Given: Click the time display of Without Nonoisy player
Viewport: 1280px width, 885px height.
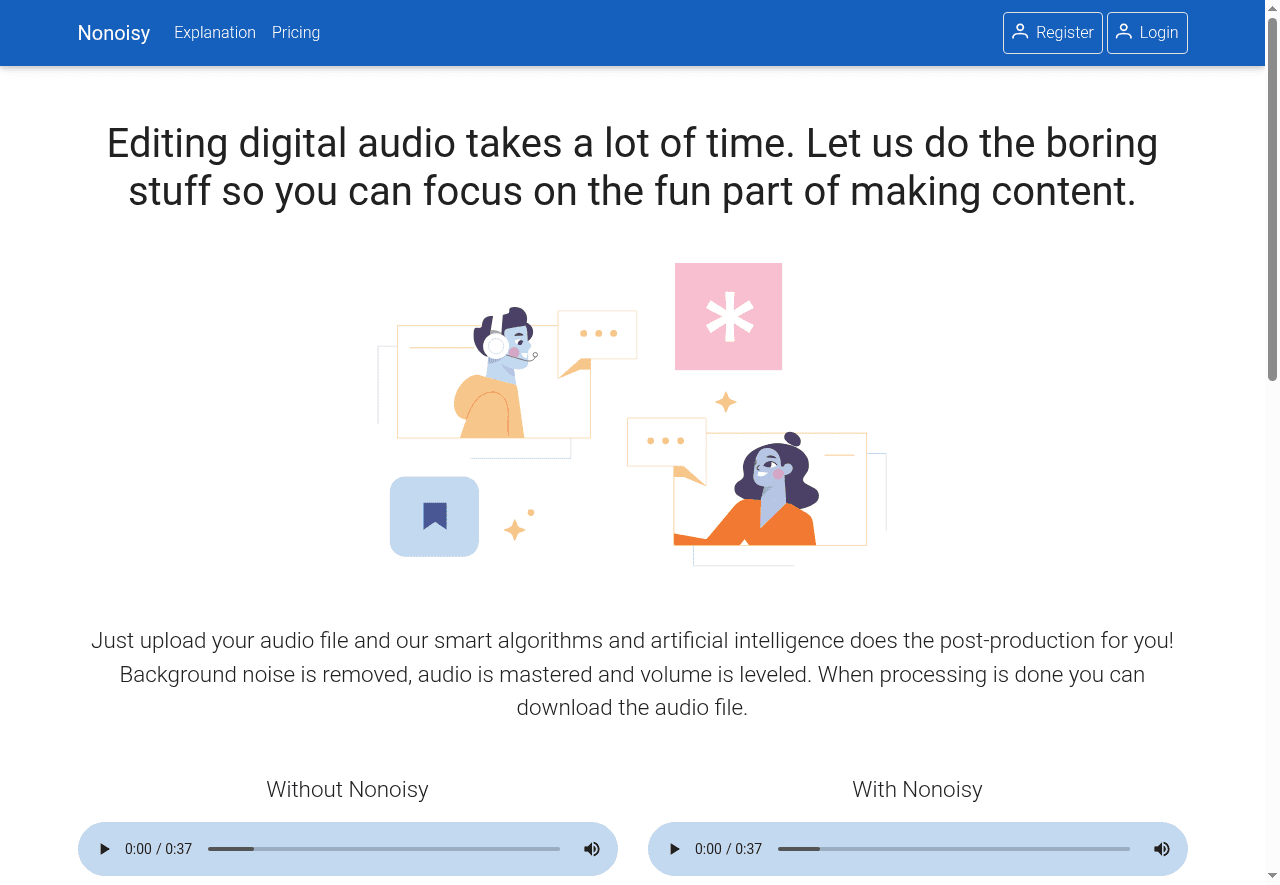Looking at the screenshot, I should pyautogui.click(x=158, y=849).
